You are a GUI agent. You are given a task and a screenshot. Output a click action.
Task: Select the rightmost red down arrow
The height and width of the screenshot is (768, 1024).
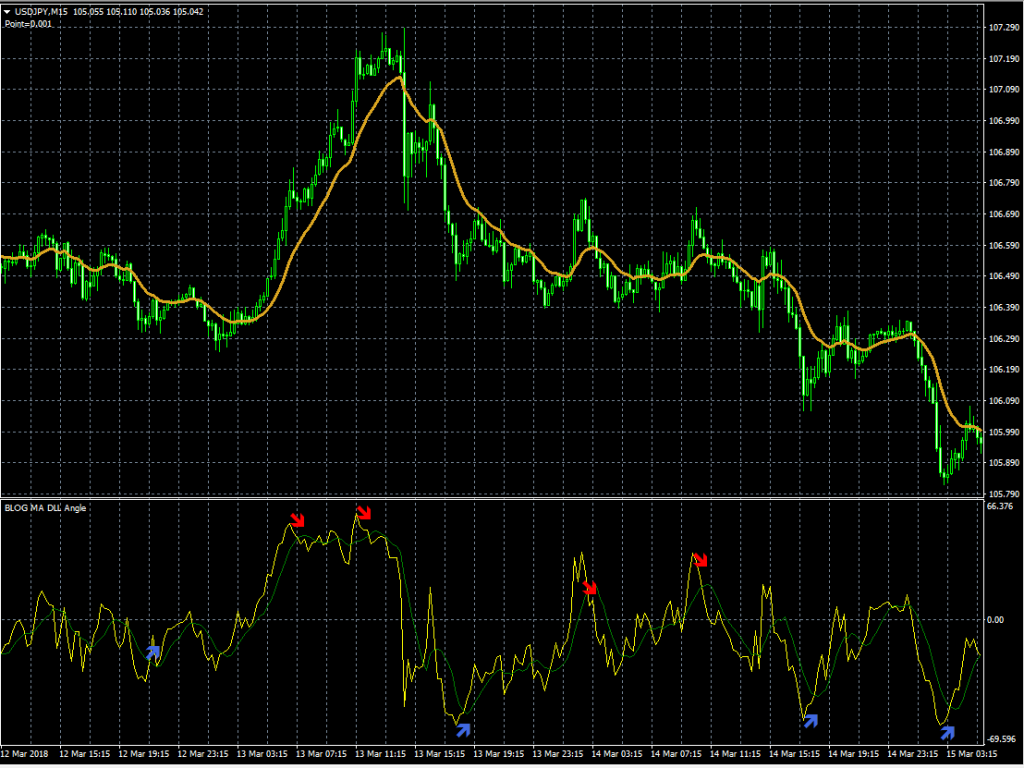click(x=701, y=560)
